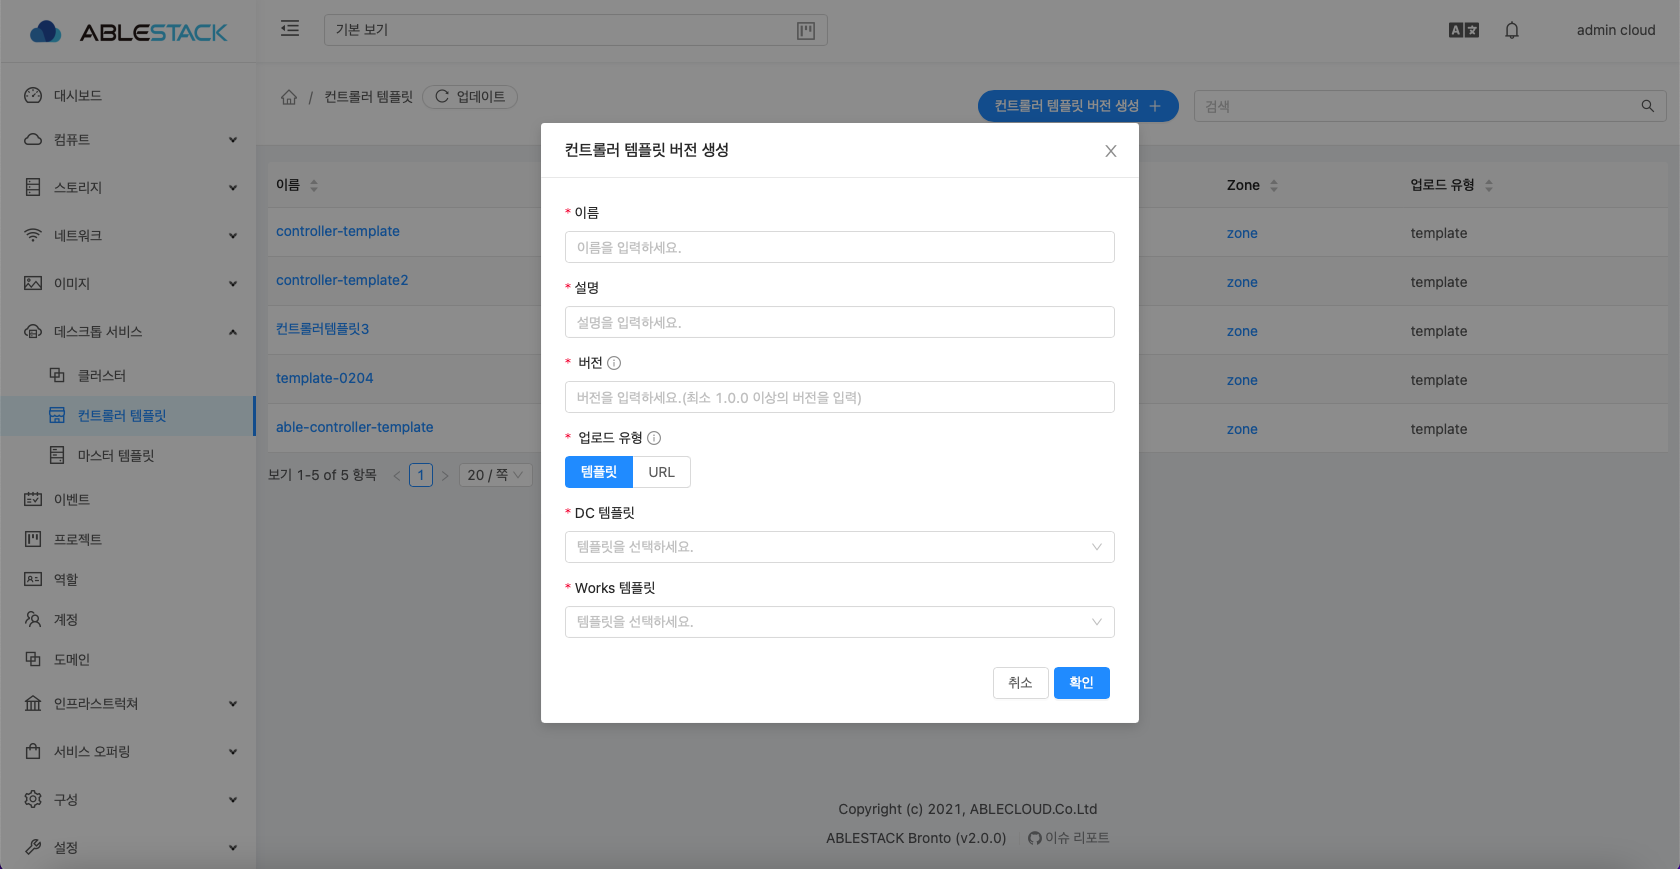Select the URL upload type option
Image resolution: width=1680 pixels, height=869 pixels.
[x=661, y=472]
